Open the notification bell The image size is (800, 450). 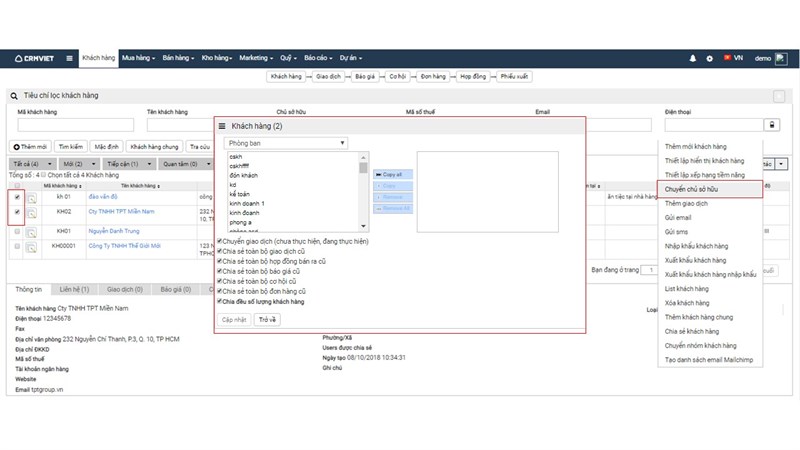pos(692,59)
